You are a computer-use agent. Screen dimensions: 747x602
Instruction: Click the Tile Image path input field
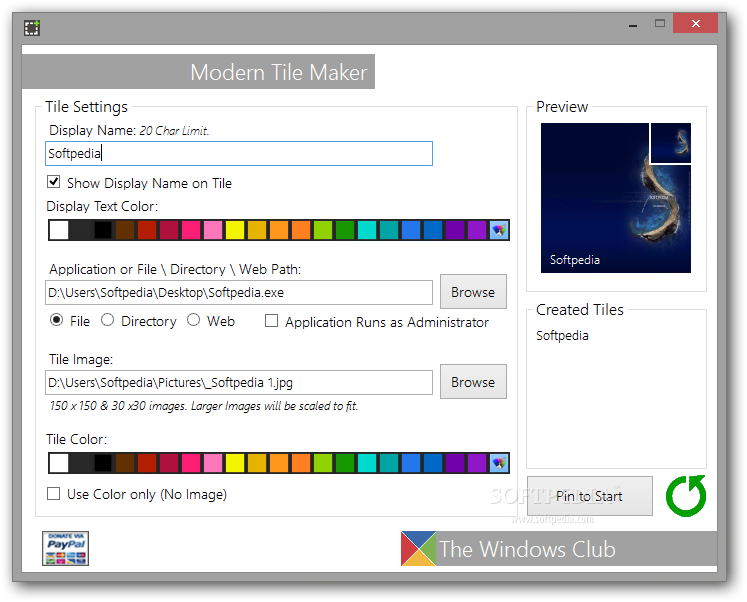[x=239, y=382]
